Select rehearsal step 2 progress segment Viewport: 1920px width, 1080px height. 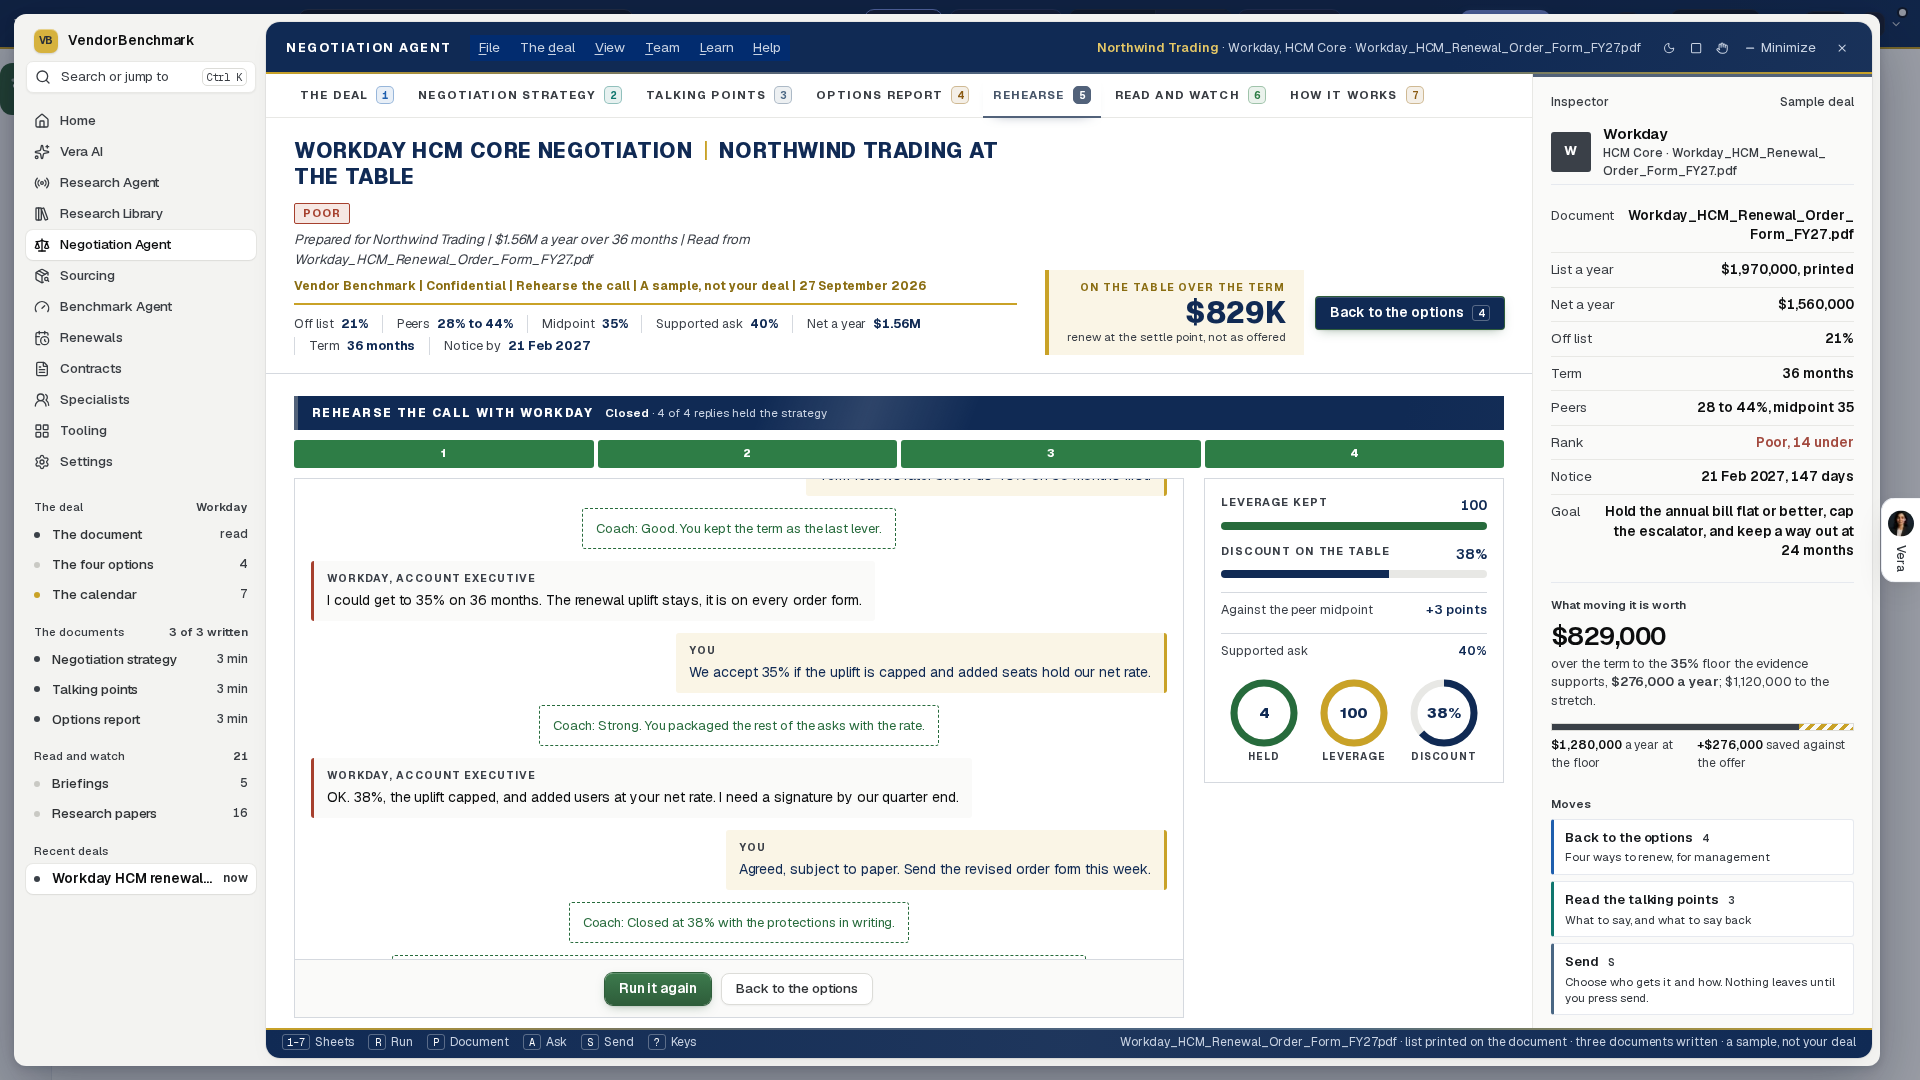click(x=747, y=454)
